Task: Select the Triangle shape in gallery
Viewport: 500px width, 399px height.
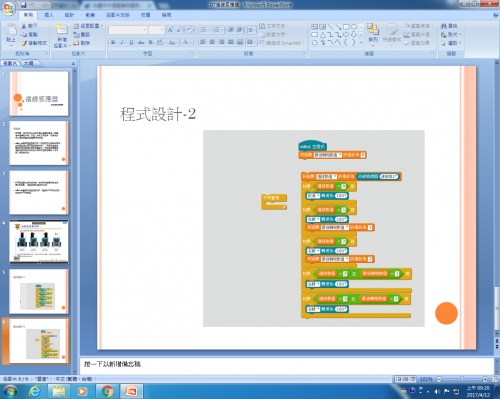Action: click(x=323, y=35)
